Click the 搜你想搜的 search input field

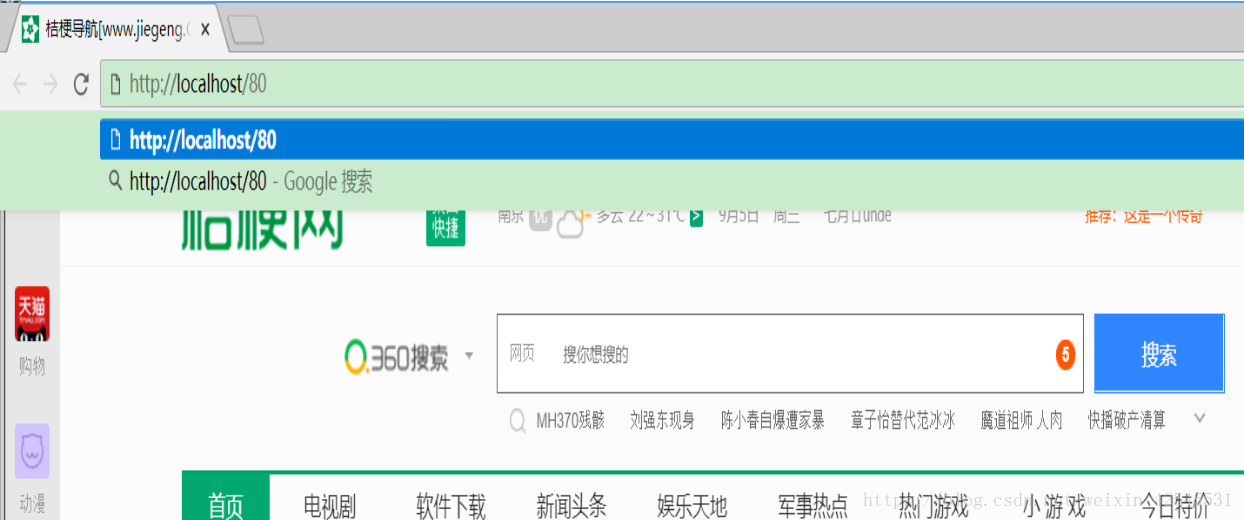[788, 353]
